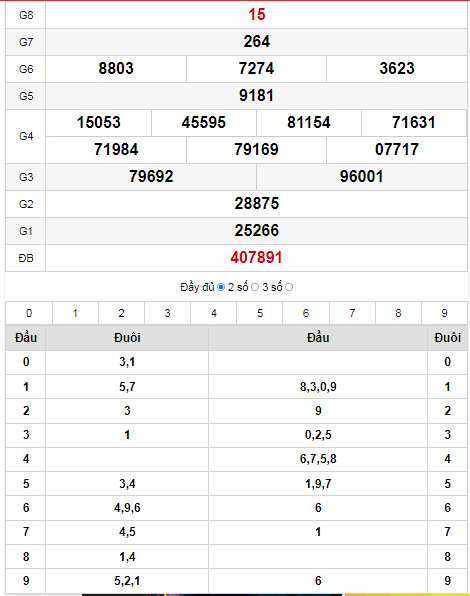Click G2 prize number 28875

(256, 204)
